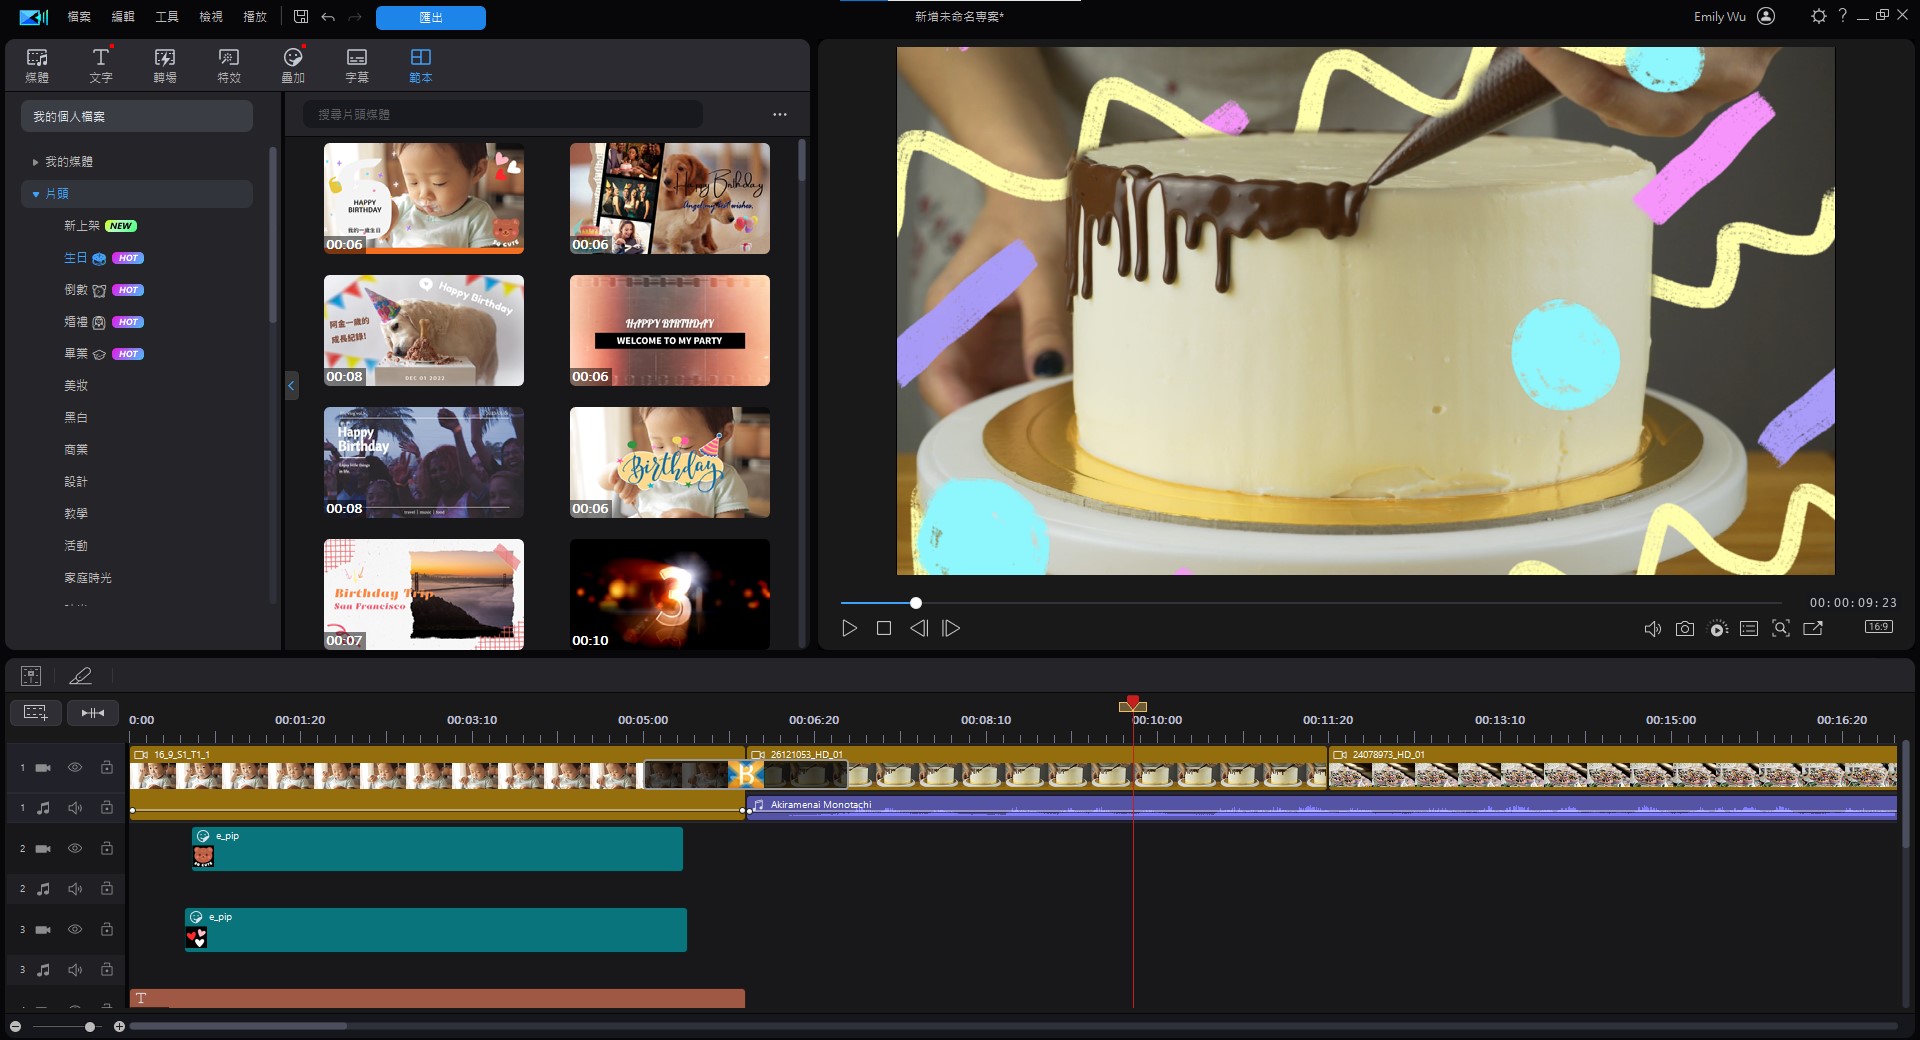Hide video track 1 with eye icon
The image size is (1920, 1040).
point(75,768)
